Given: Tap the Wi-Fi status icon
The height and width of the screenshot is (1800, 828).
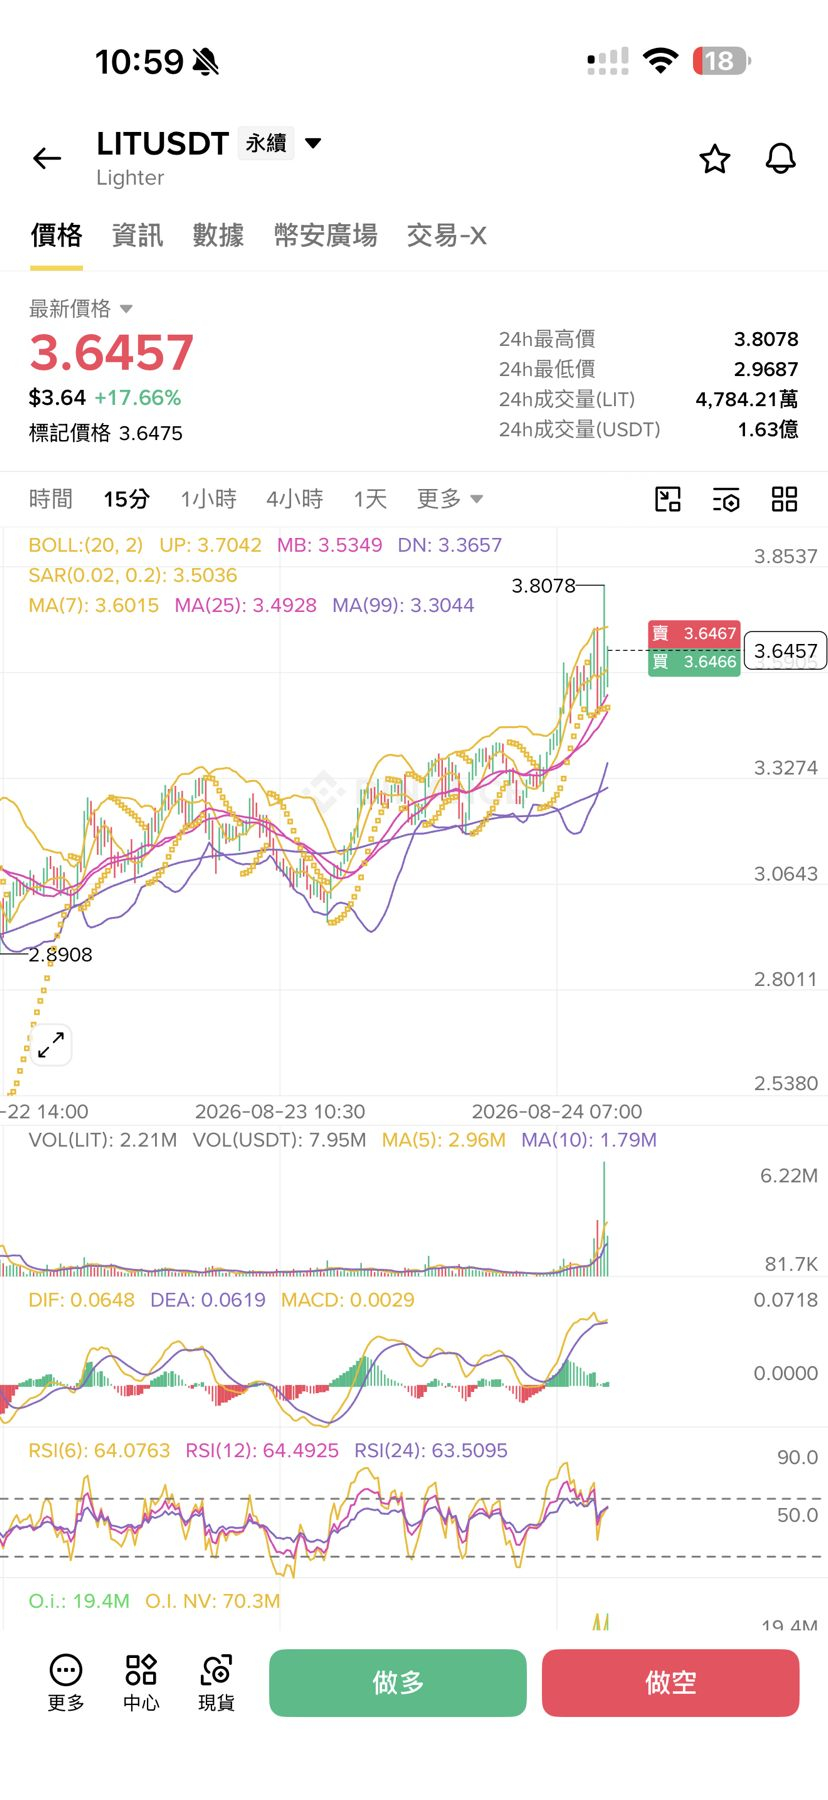Looking at the screenshot, I should tap(660, 61).
